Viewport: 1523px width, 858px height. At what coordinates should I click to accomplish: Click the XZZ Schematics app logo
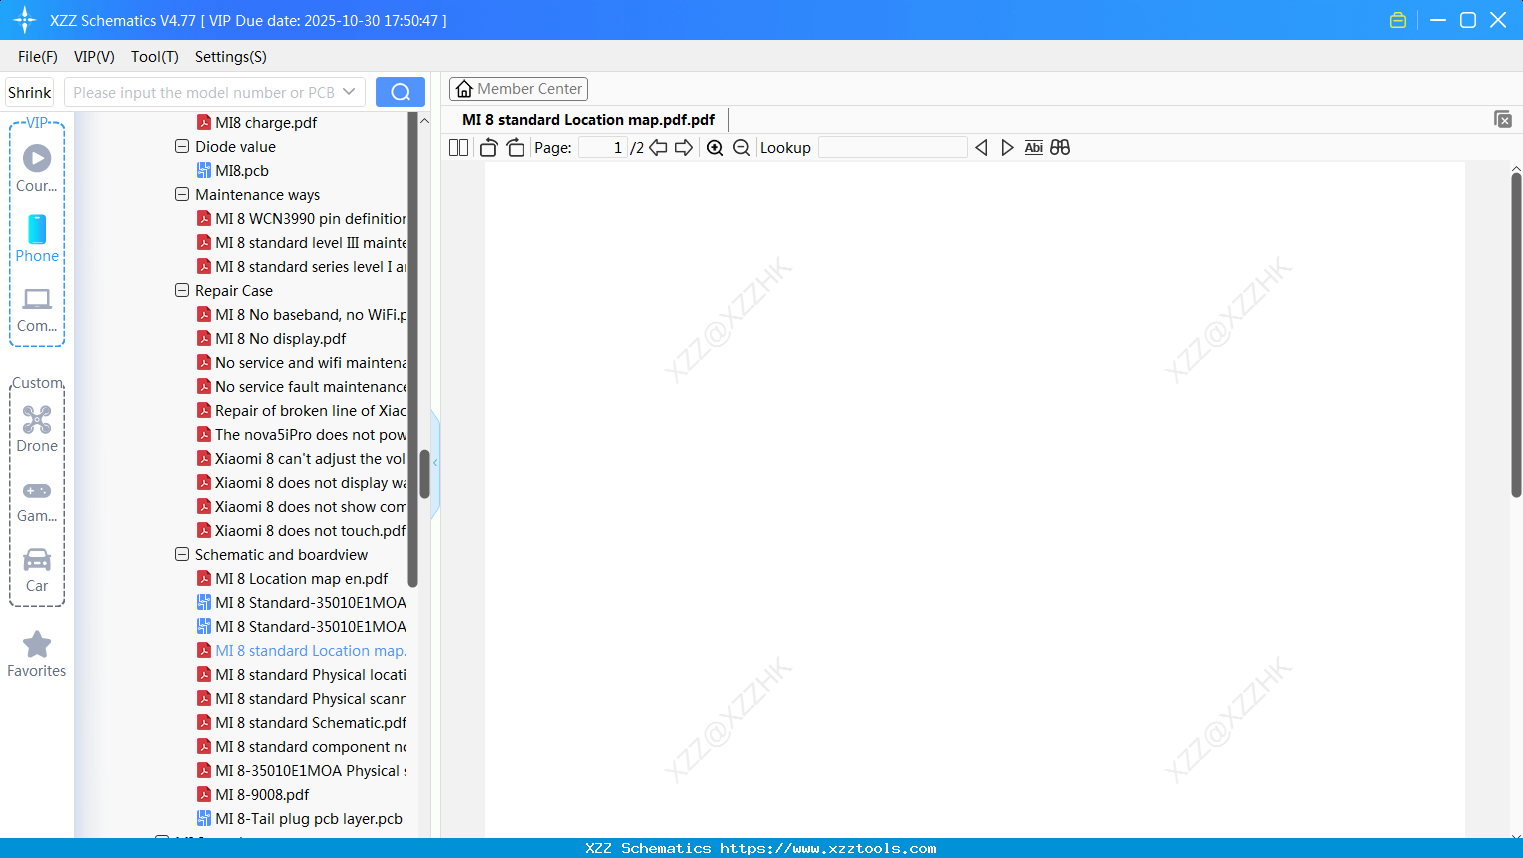(25, 20)
